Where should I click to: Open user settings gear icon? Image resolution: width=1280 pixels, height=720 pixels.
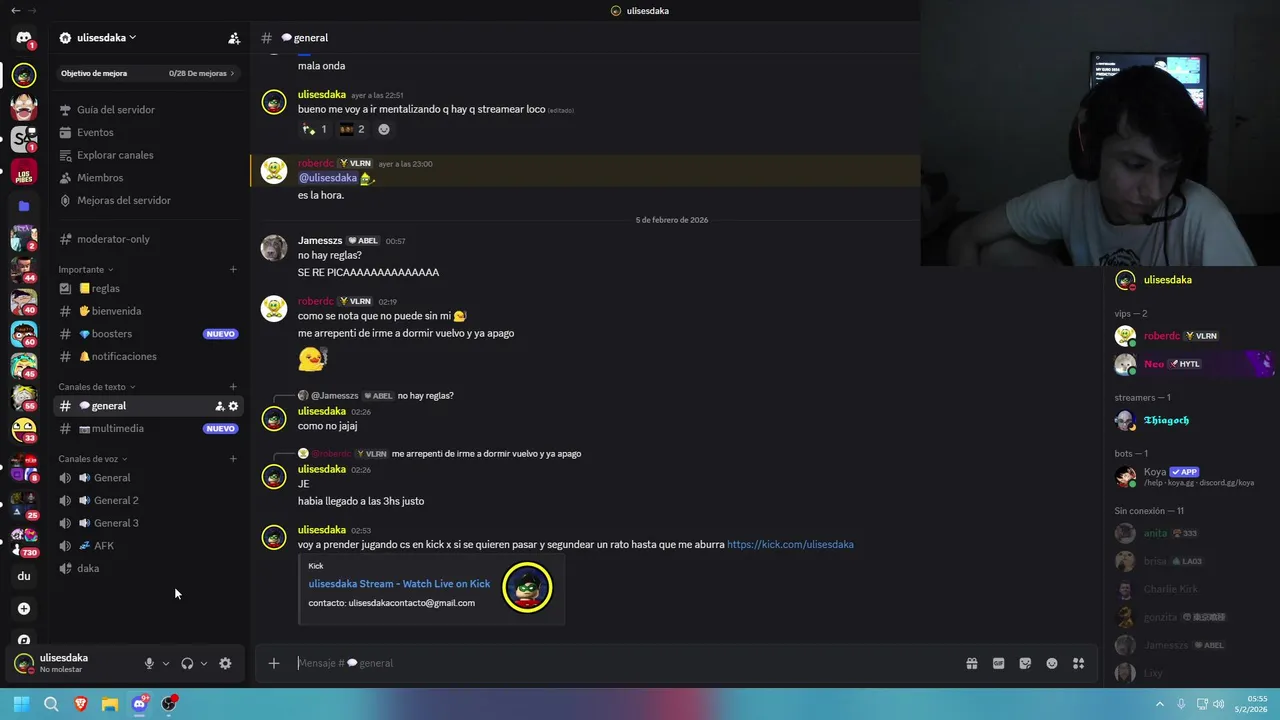click(225, 663)
